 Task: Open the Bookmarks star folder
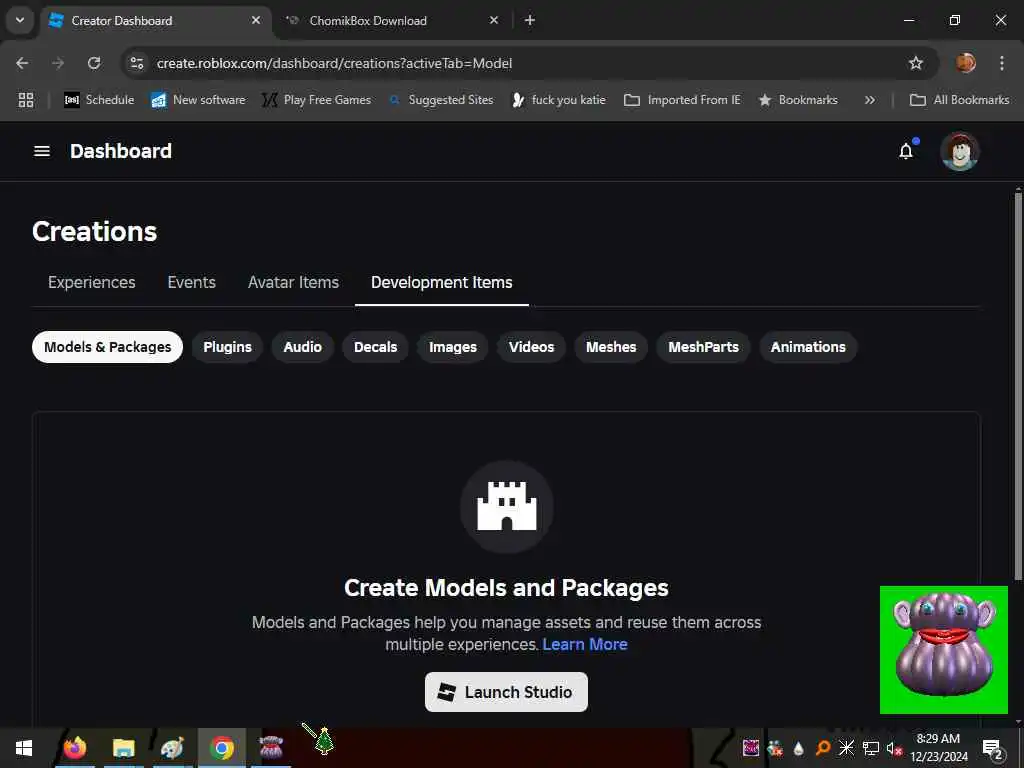pyautogui.click(x=798, y=100)
